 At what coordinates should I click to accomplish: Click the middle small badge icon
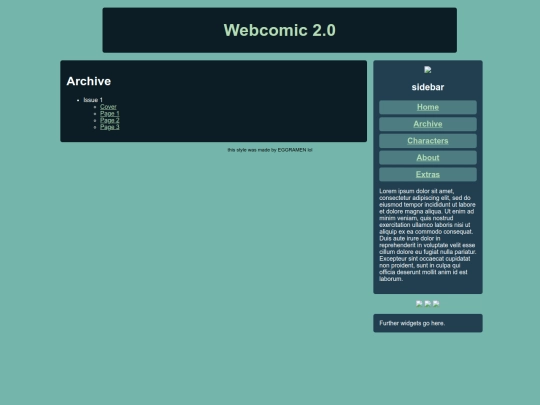[x=428, y=303]
